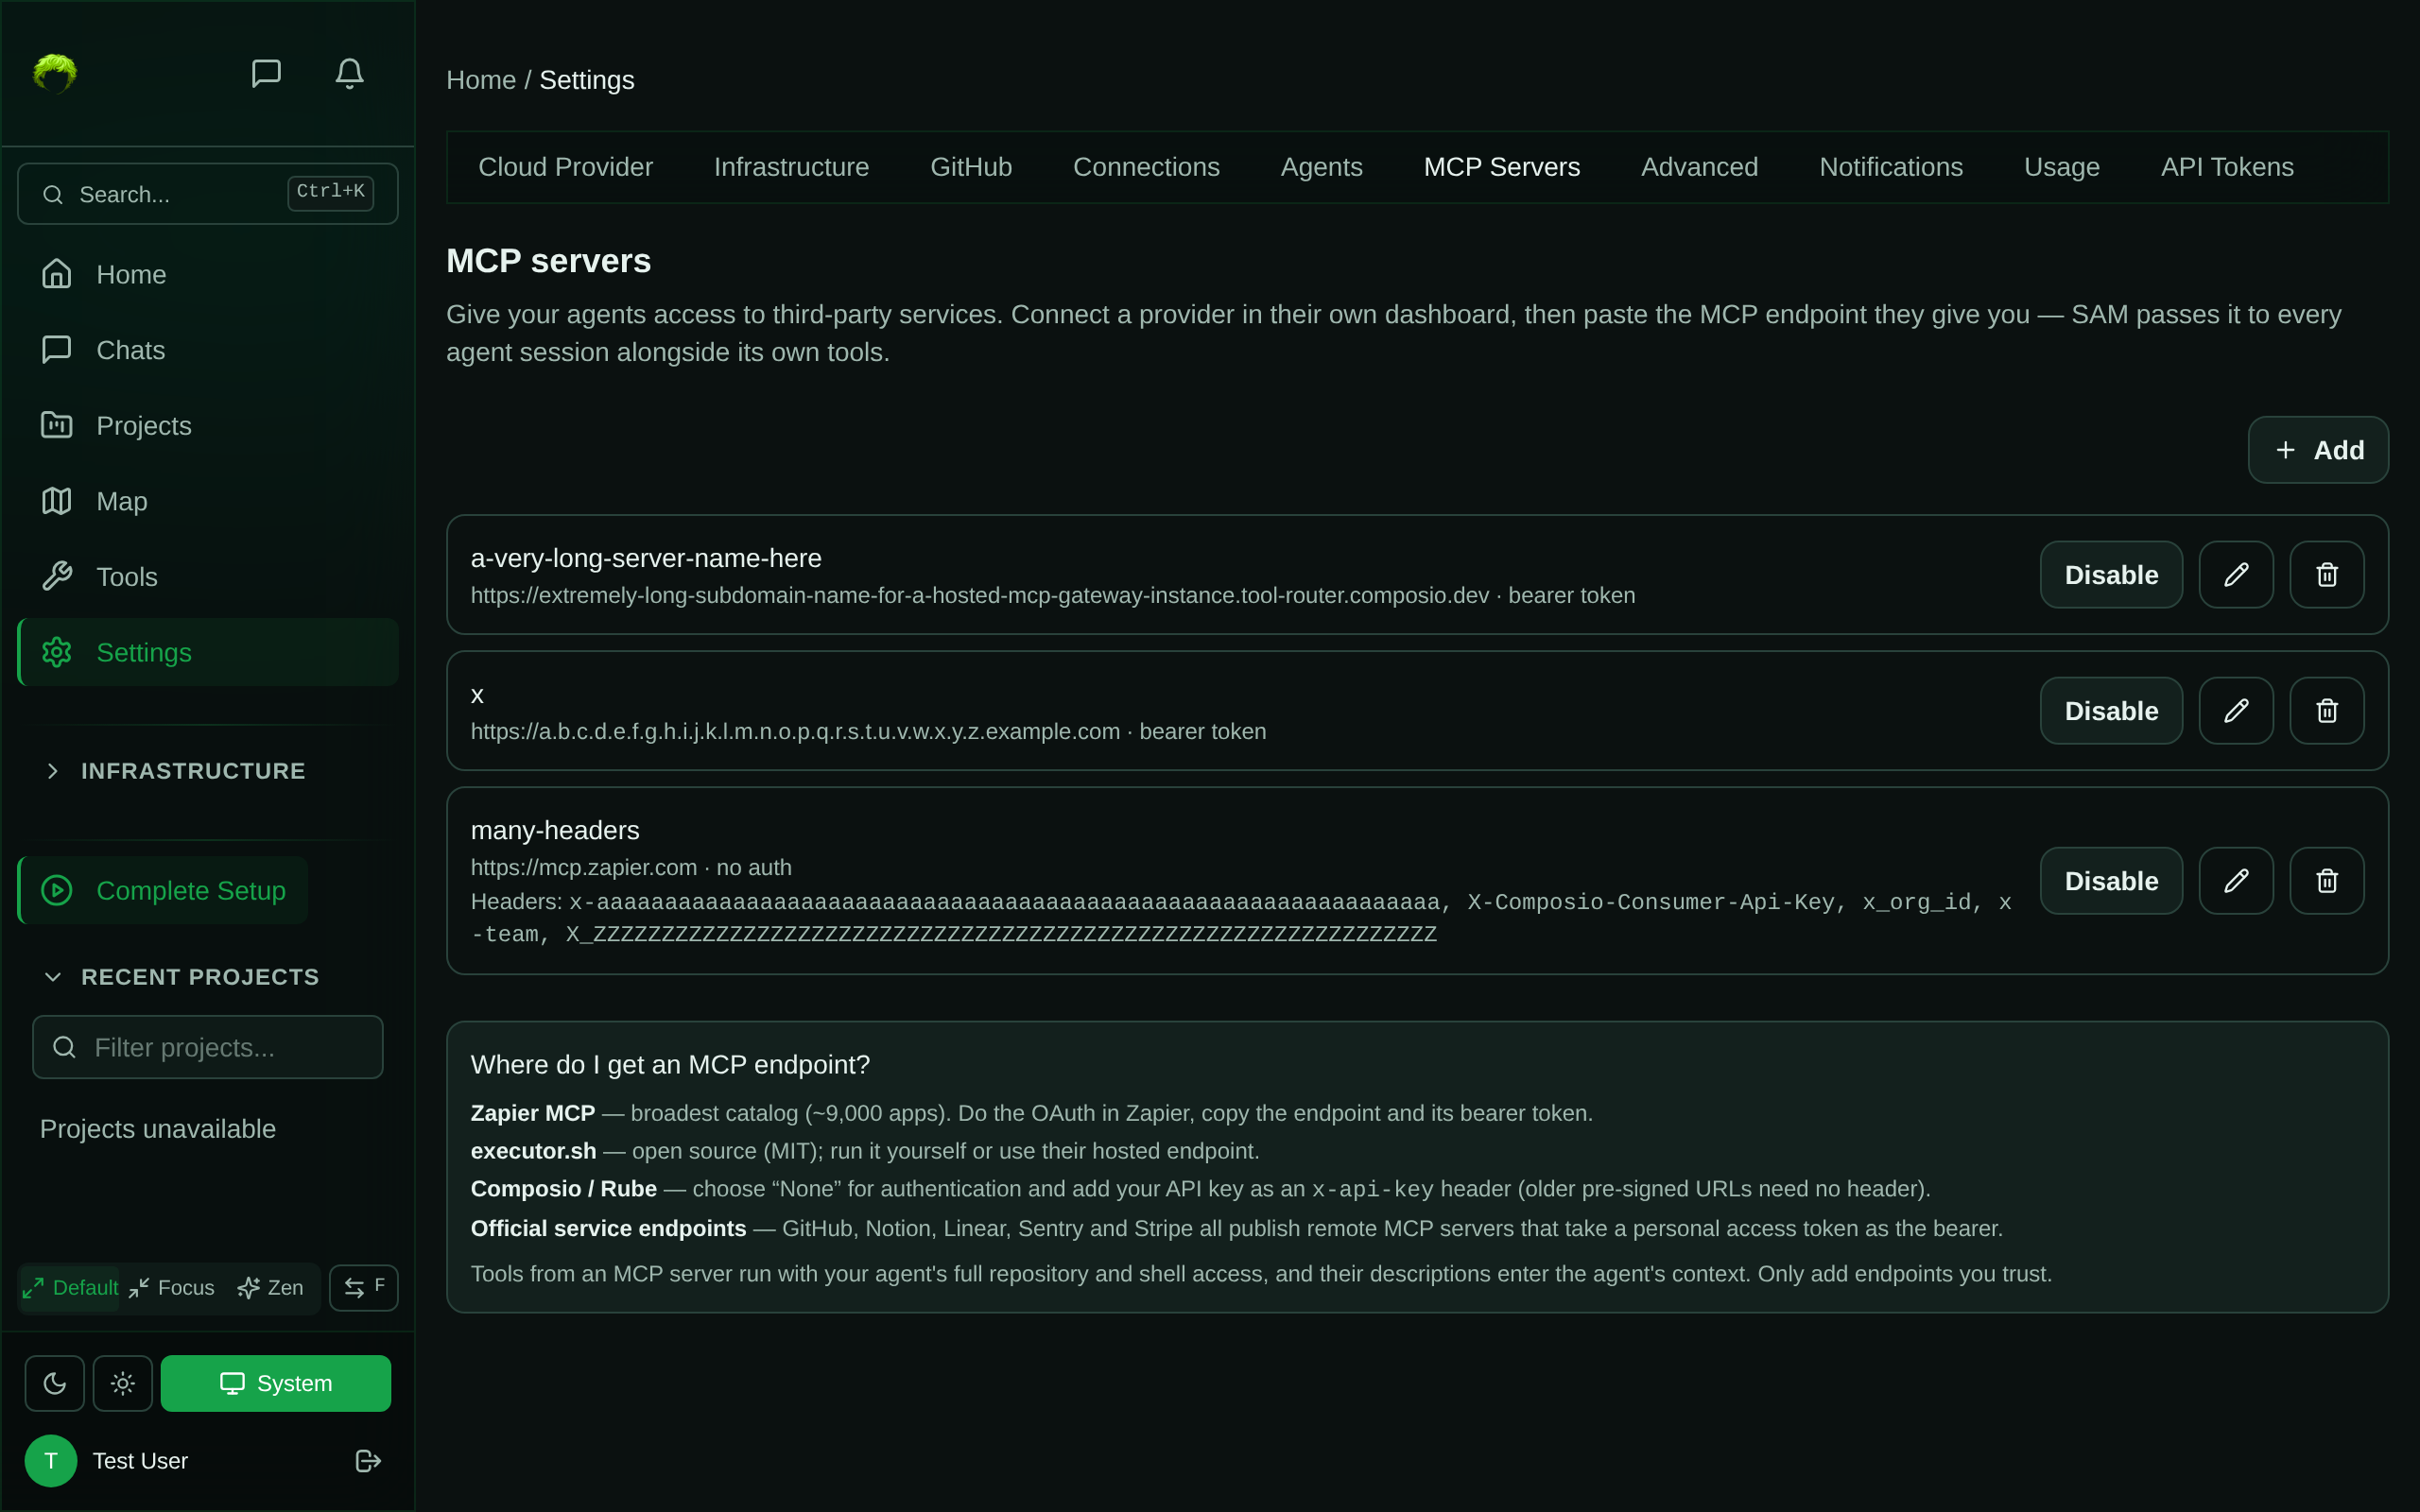The image size is (2420, 1512).
Task: Switch to dark theme moon icon
Action: click(55, 1383)
